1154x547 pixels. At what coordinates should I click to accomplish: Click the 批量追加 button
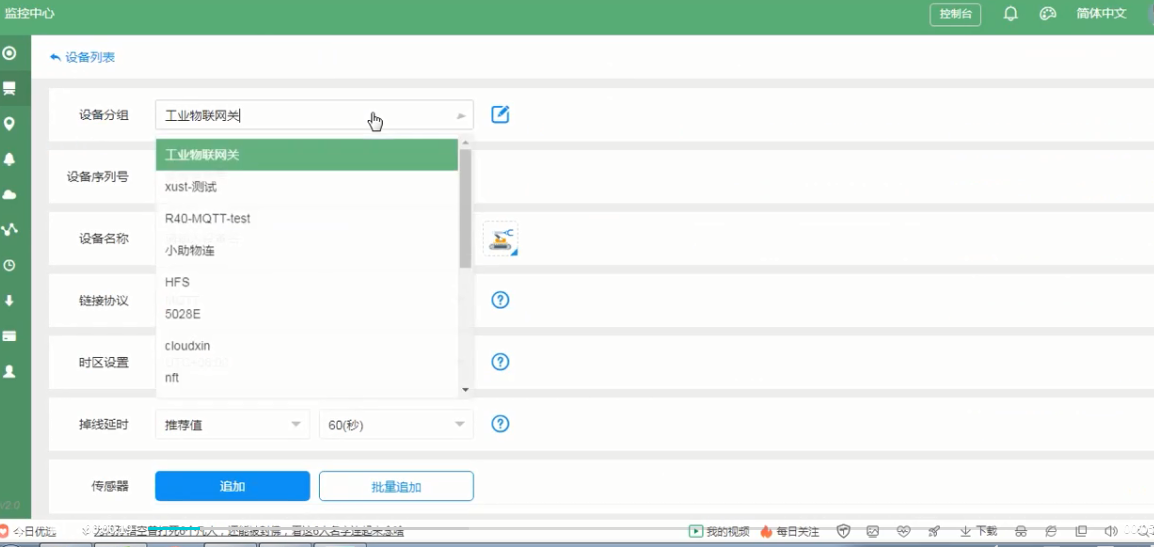tap(396, 487)
